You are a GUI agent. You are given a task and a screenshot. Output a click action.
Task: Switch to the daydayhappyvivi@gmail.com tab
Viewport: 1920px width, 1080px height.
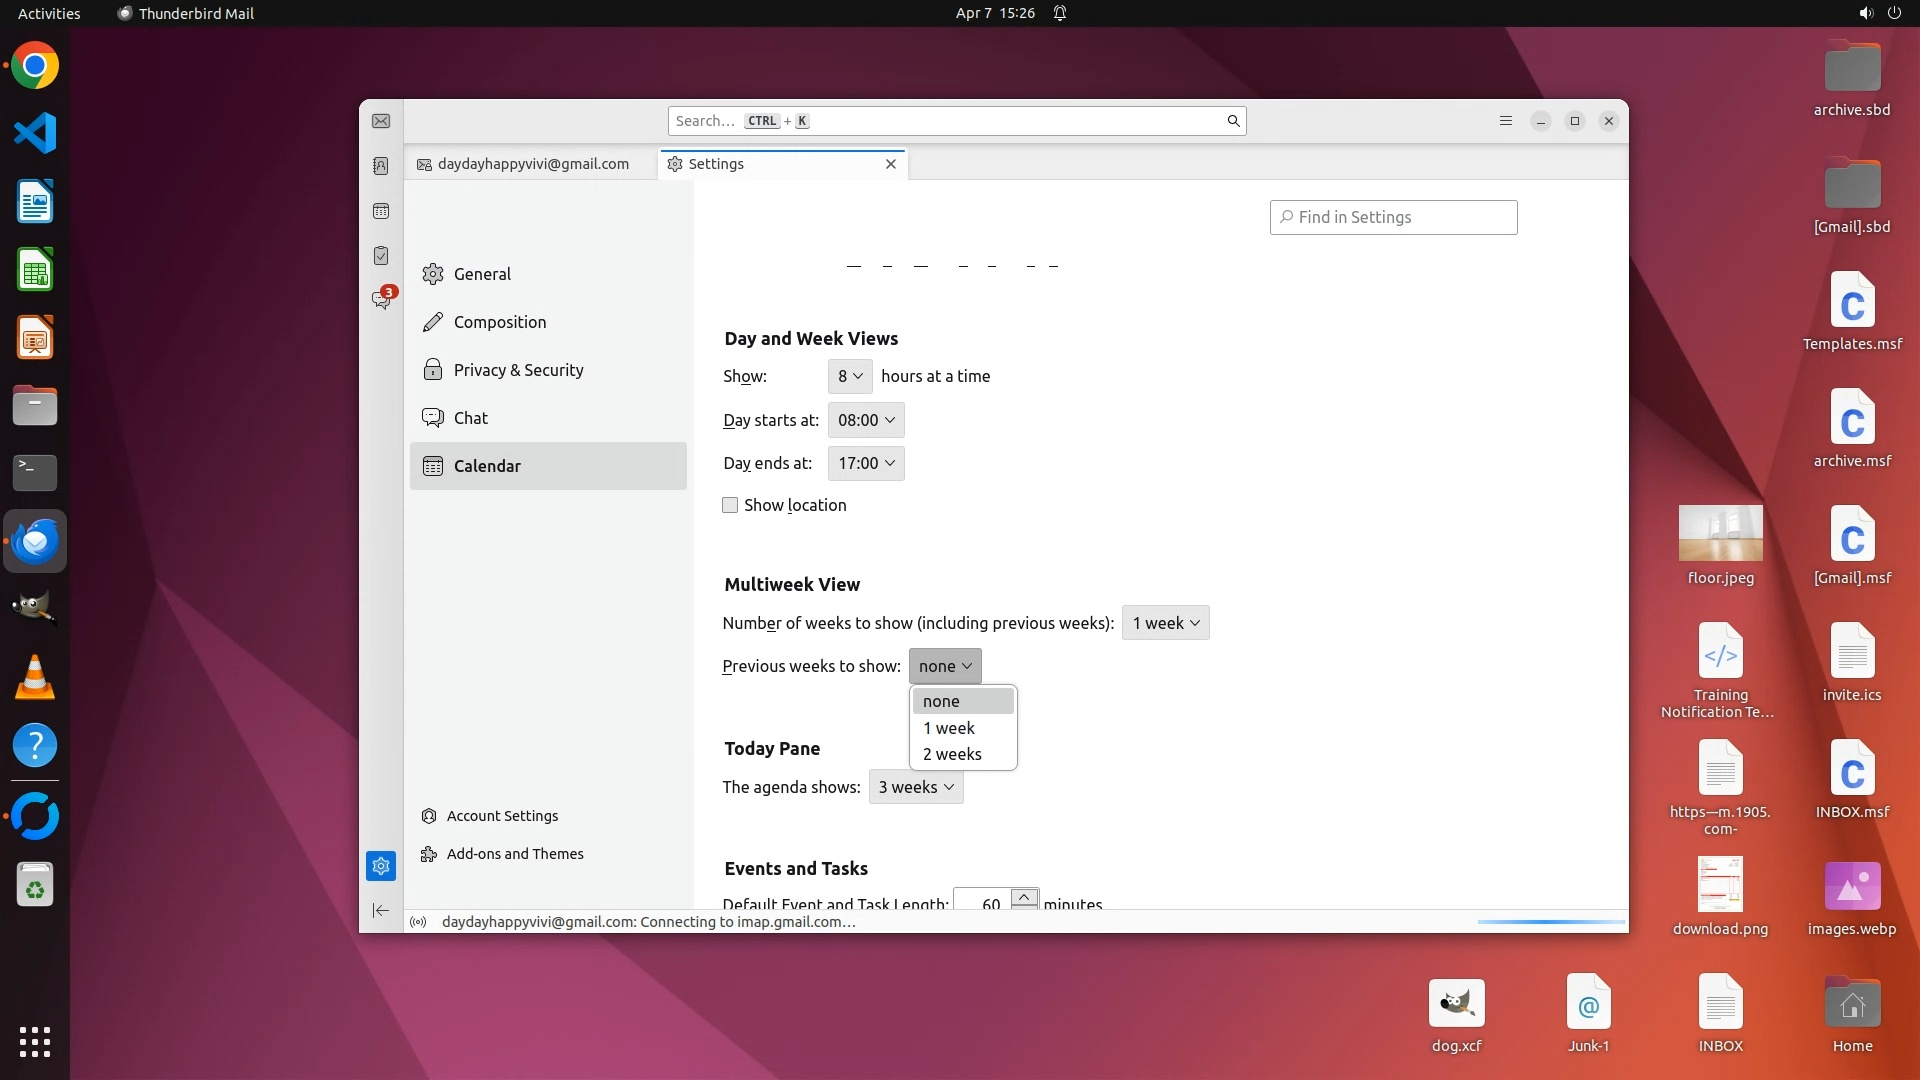tap(532, 164)
